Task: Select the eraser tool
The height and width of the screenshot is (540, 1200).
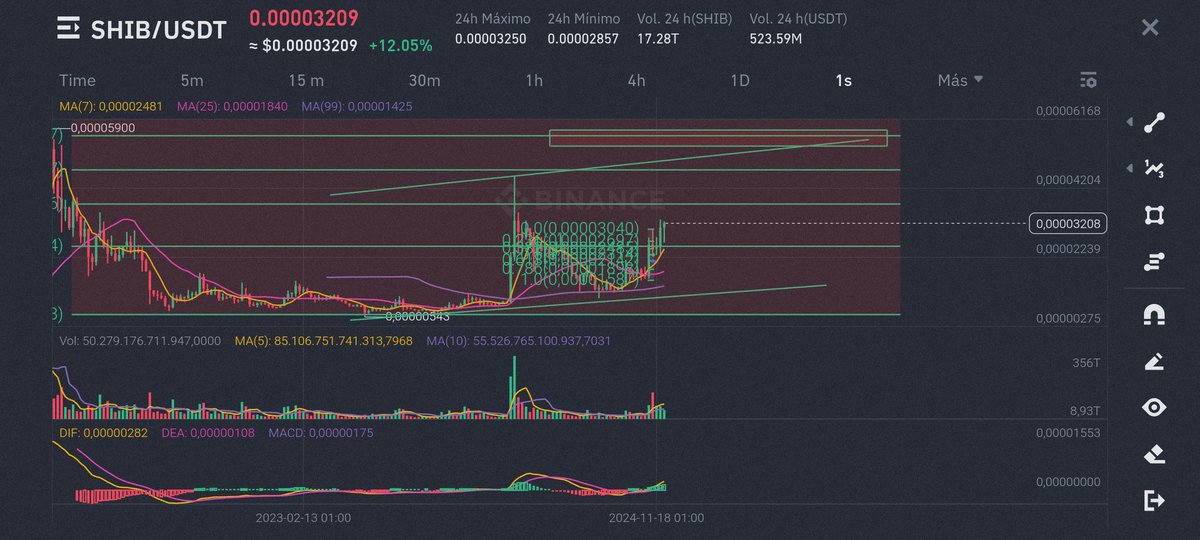Action: pos(1154,454)
